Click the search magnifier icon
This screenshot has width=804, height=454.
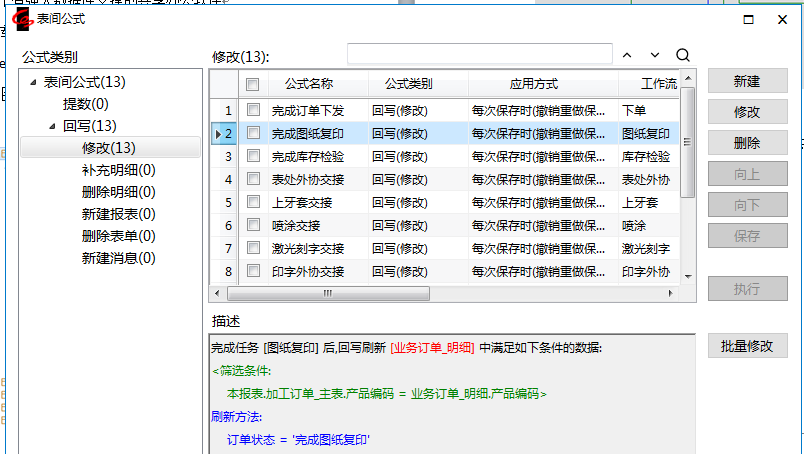pyautogui.click(x=683, y=55)
